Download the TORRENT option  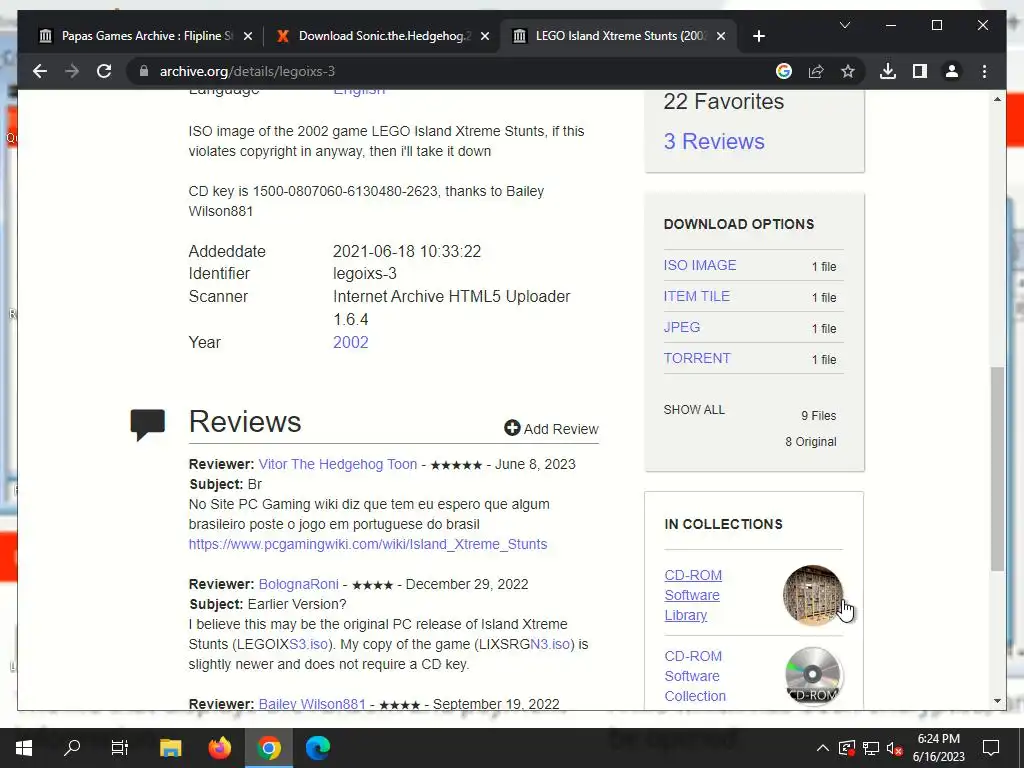click(x=697, y=358)
